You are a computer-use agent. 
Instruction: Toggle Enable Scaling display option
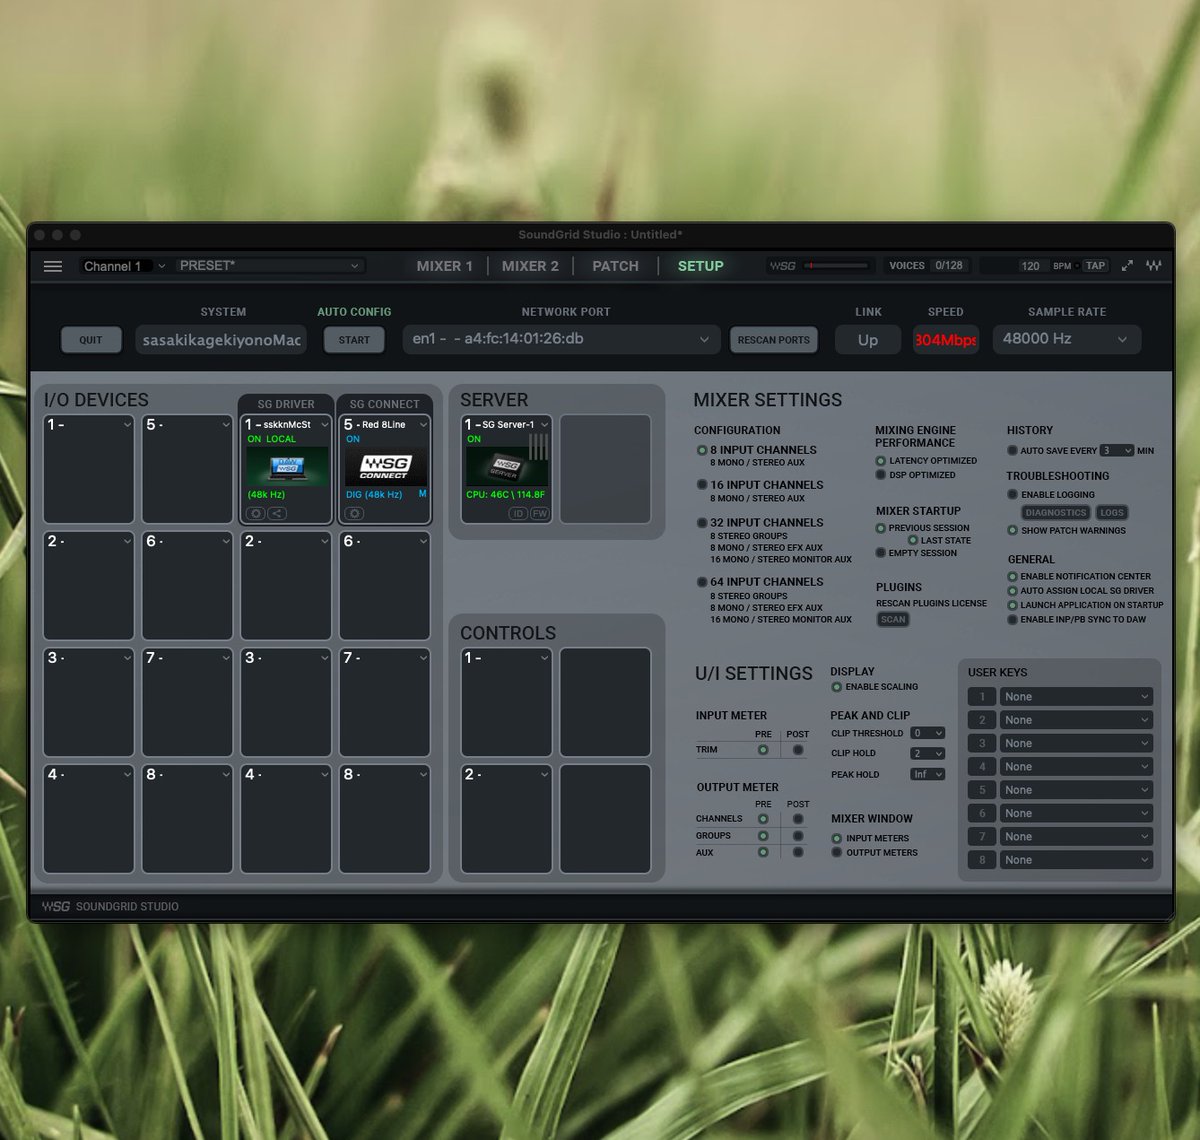click(836, 687)
